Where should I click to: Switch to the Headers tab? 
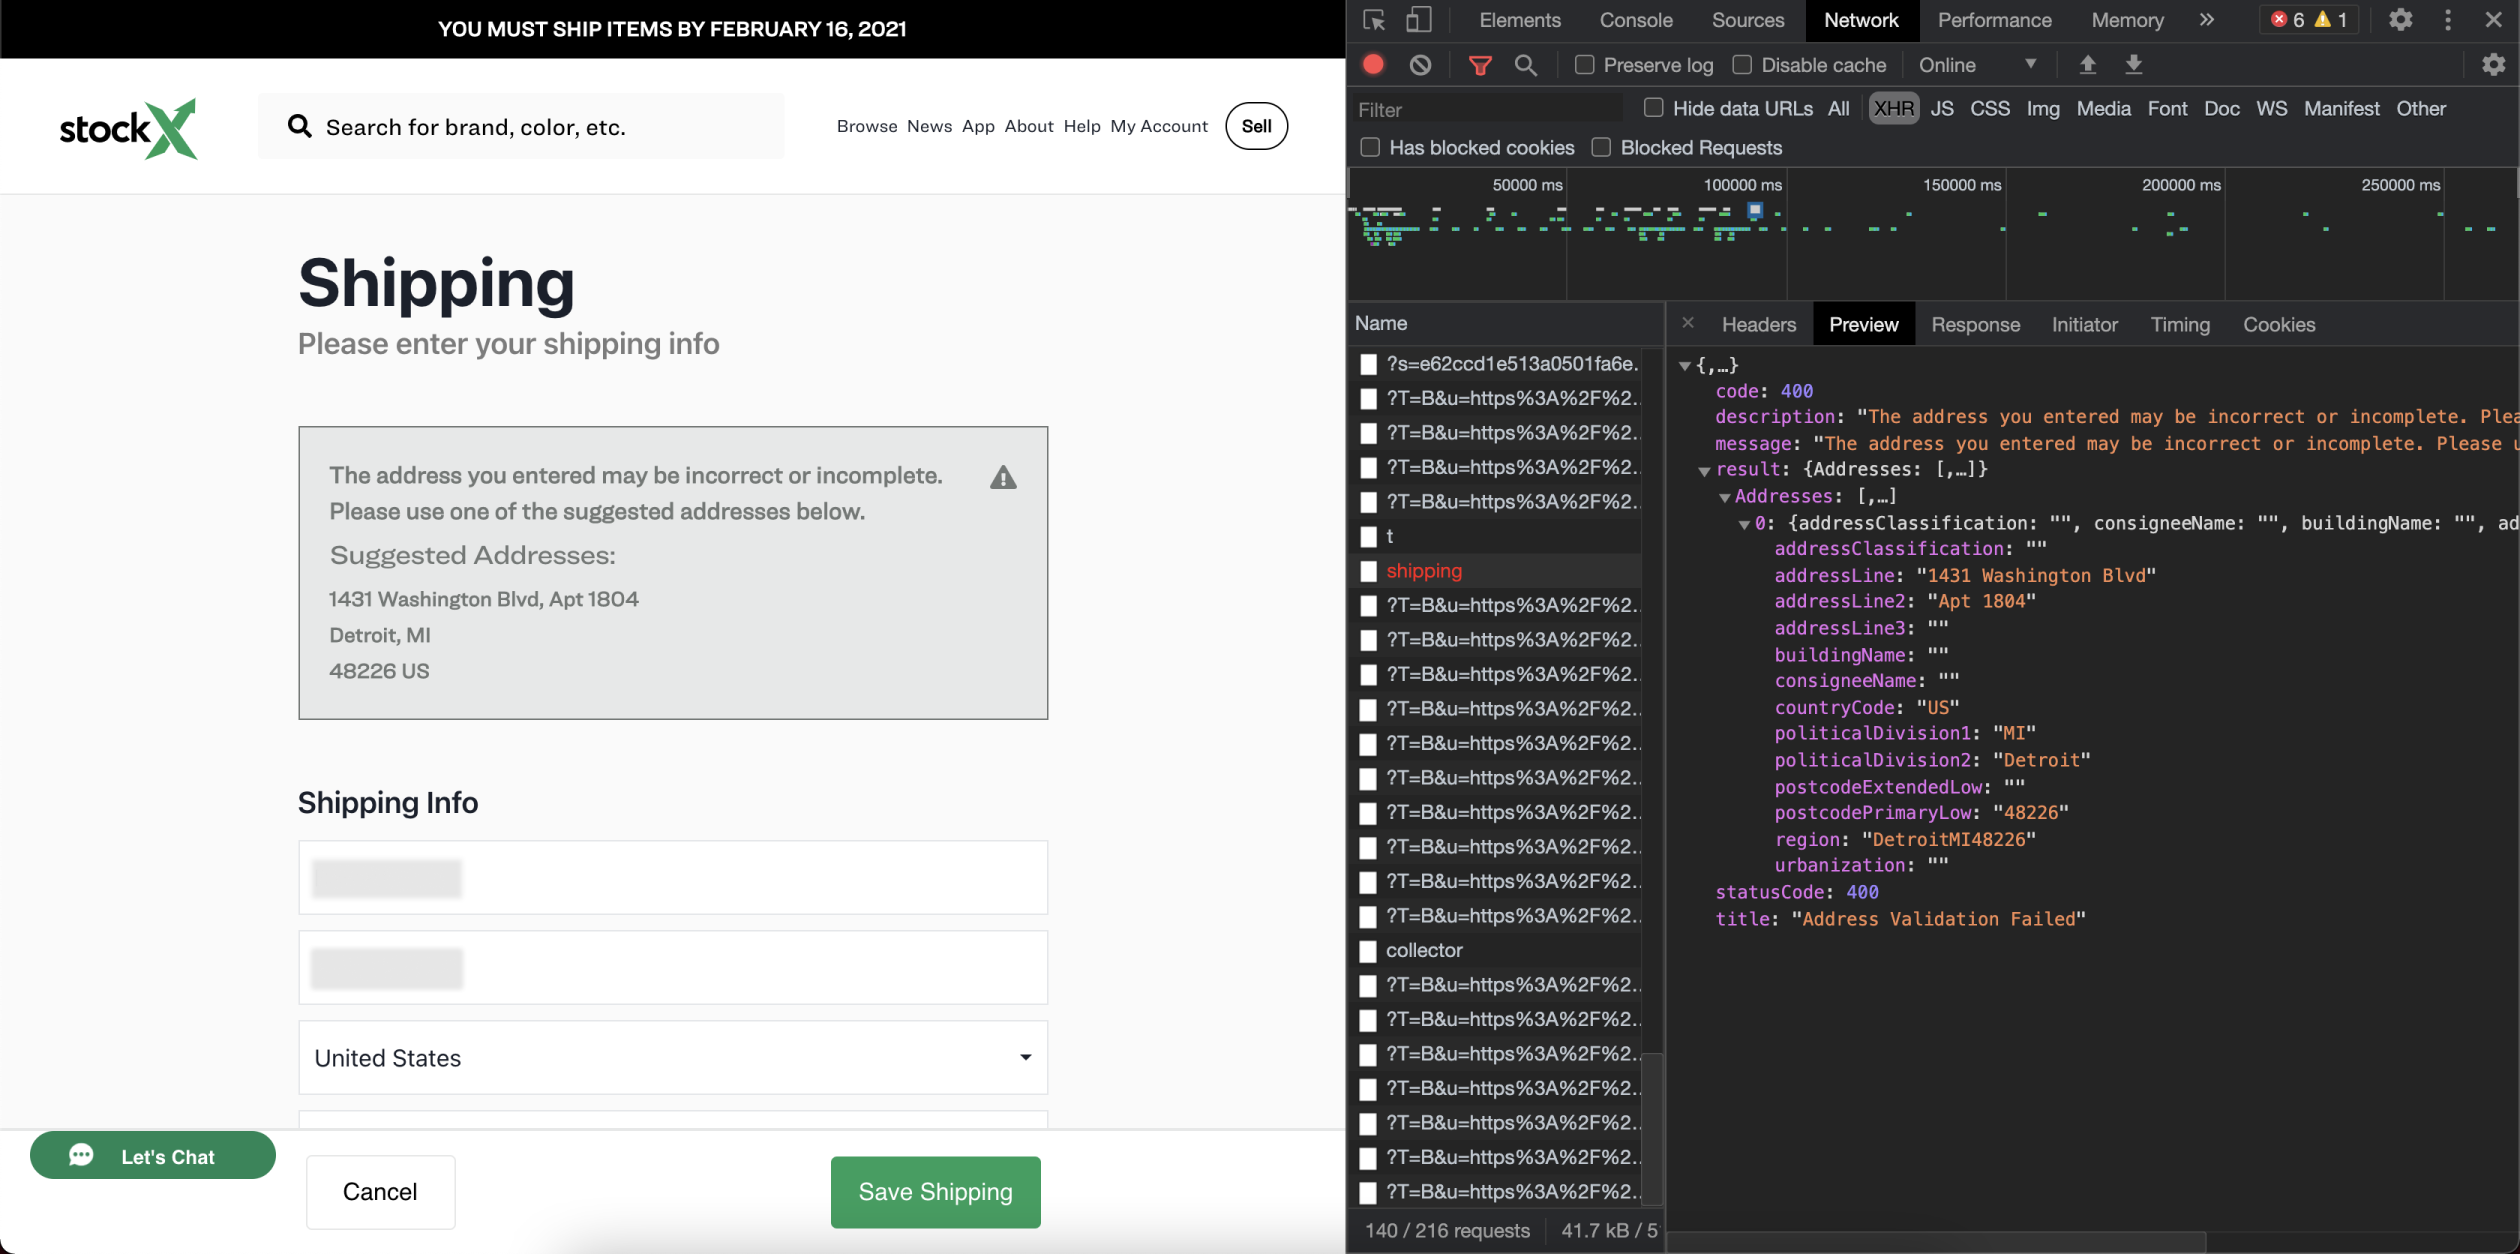pyautogui.click(x=1758, y=324)
